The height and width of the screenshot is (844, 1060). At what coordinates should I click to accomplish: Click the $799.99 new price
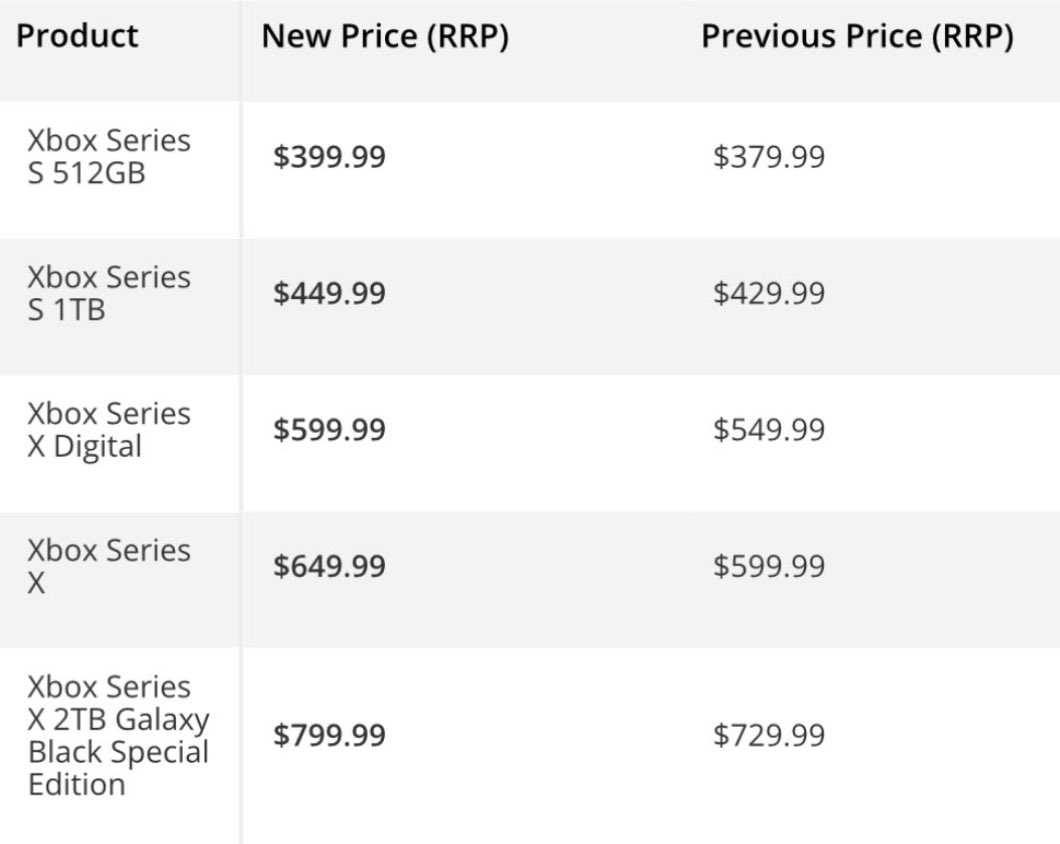pos(329,735)
